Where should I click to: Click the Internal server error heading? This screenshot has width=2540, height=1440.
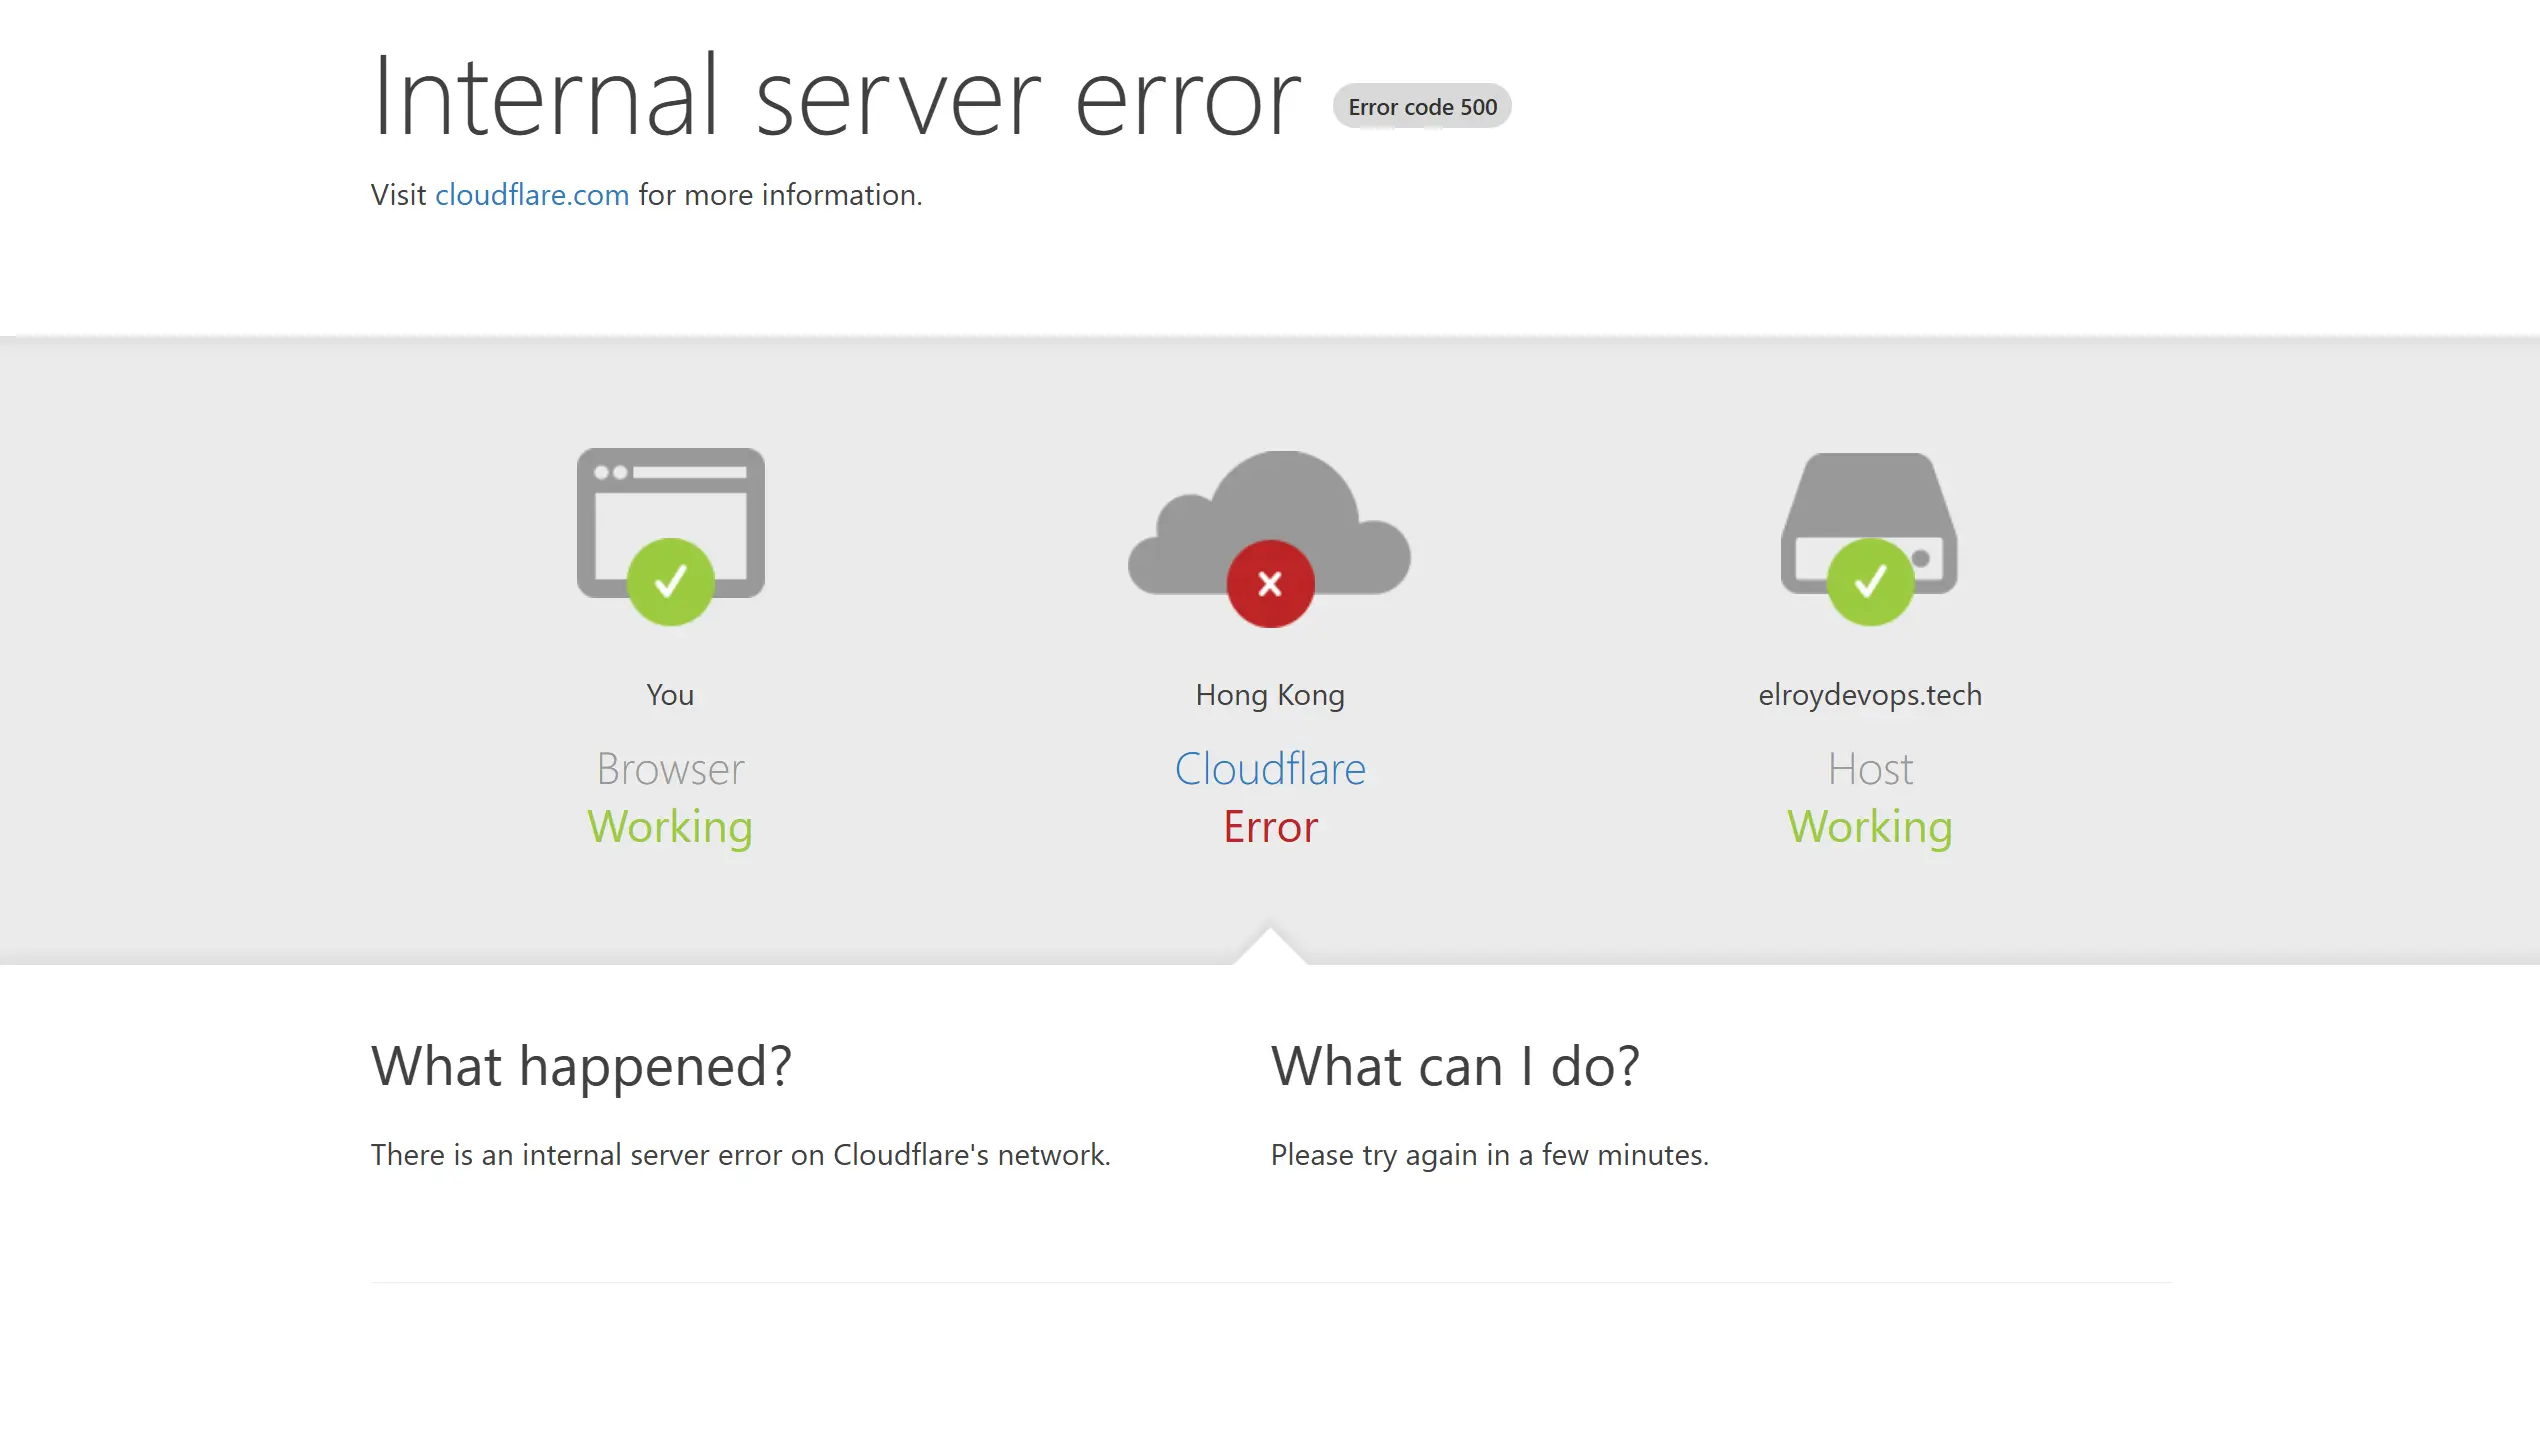click(x=836, y=98)
